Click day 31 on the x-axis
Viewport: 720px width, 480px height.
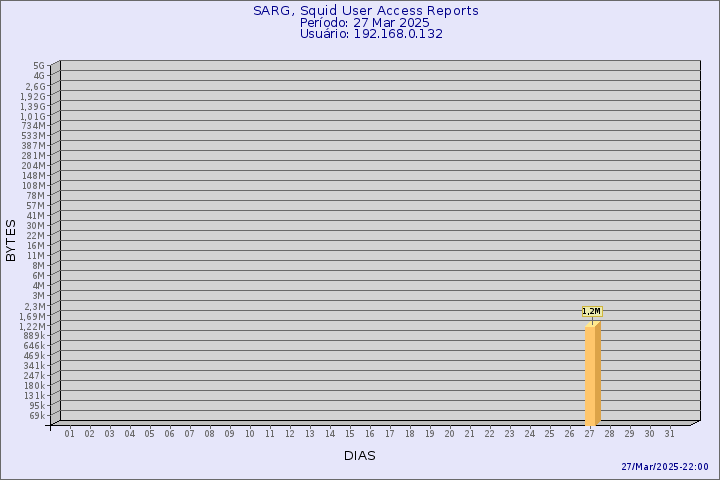click(669, 434)
